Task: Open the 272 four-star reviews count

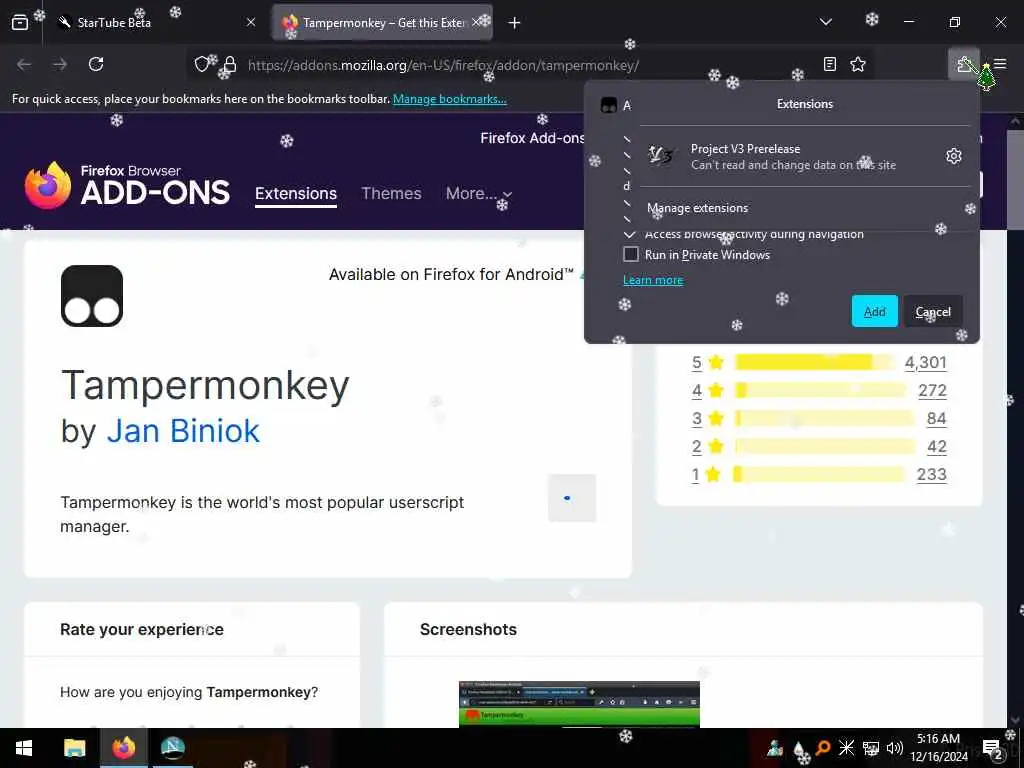Action: pyautogui.click(x=932, y=391)
